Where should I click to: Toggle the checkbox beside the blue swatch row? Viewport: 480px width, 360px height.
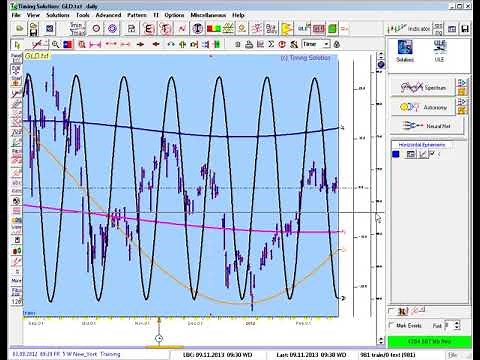[x=432, y=154]
